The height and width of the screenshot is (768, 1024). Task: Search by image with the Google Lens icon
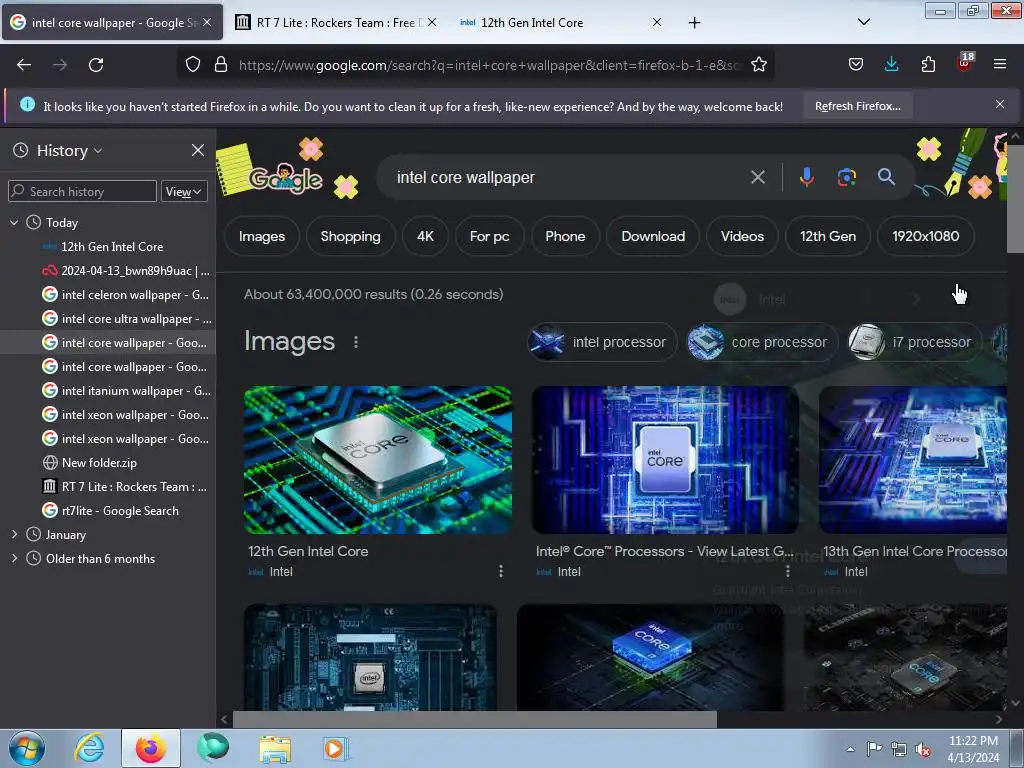tap(846, 177)
